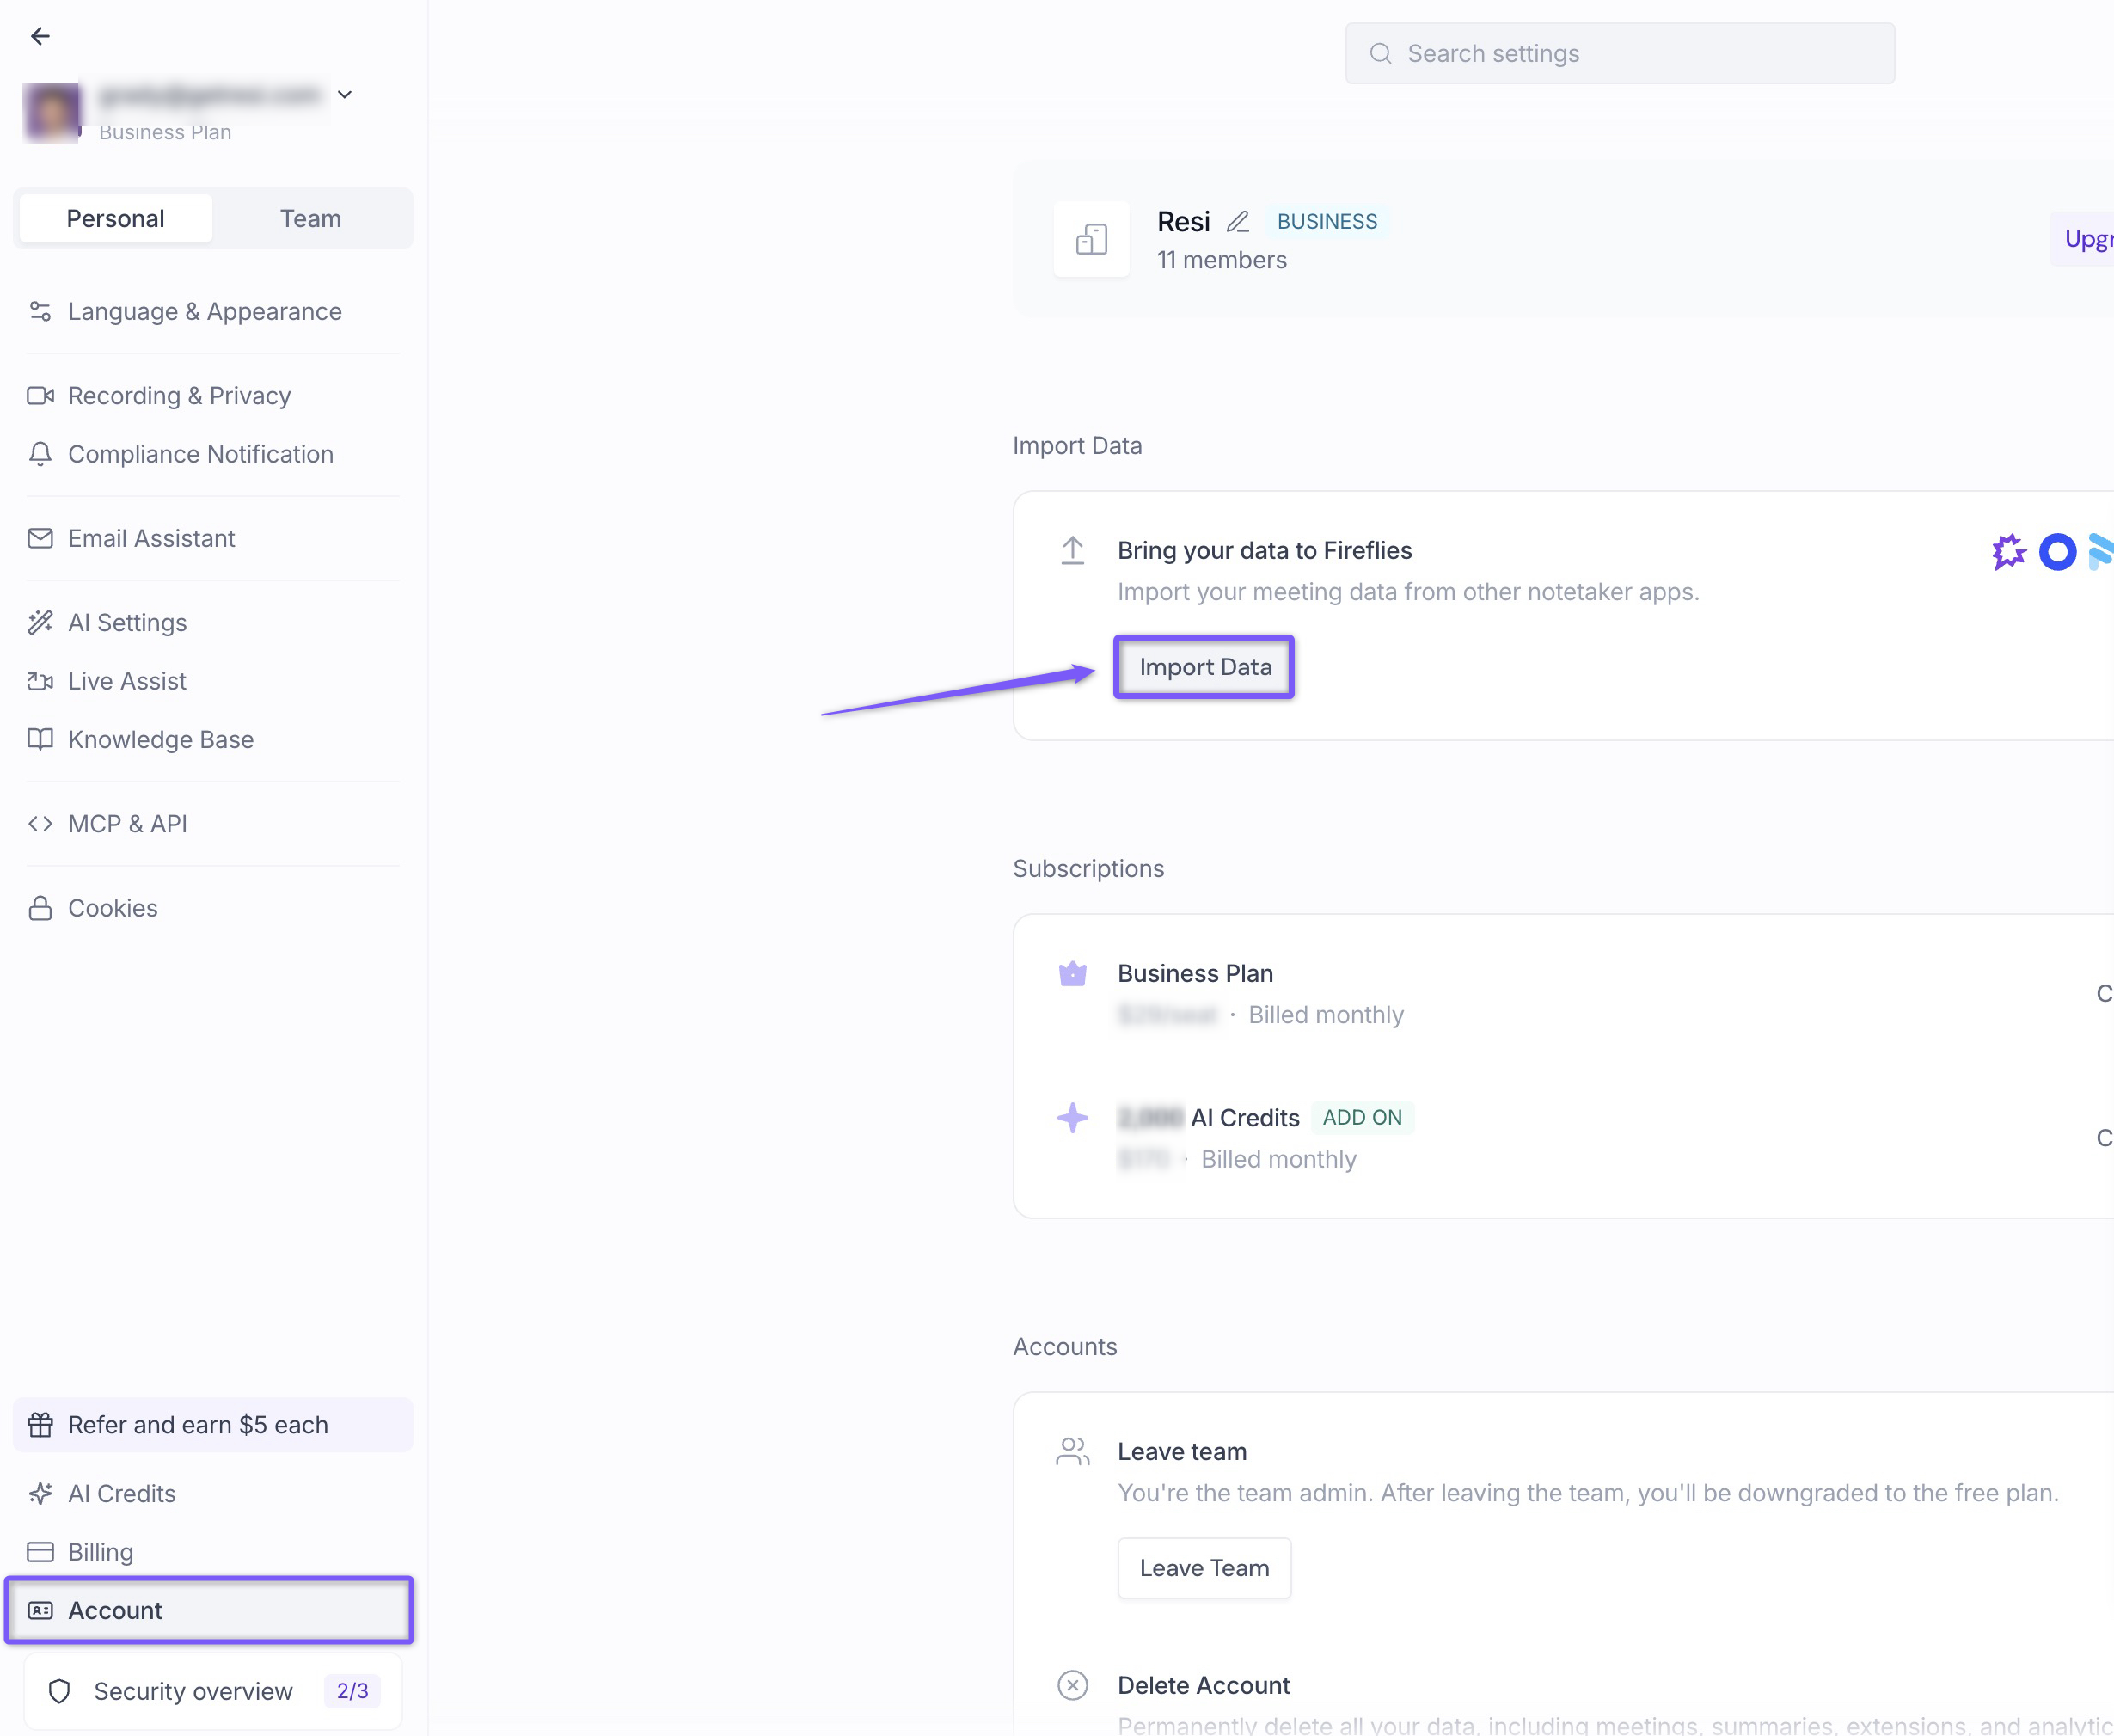This screenshot has width=2114, height=1736.
Task: Open Email Assistant settings
Action: (x=213, y=538)
